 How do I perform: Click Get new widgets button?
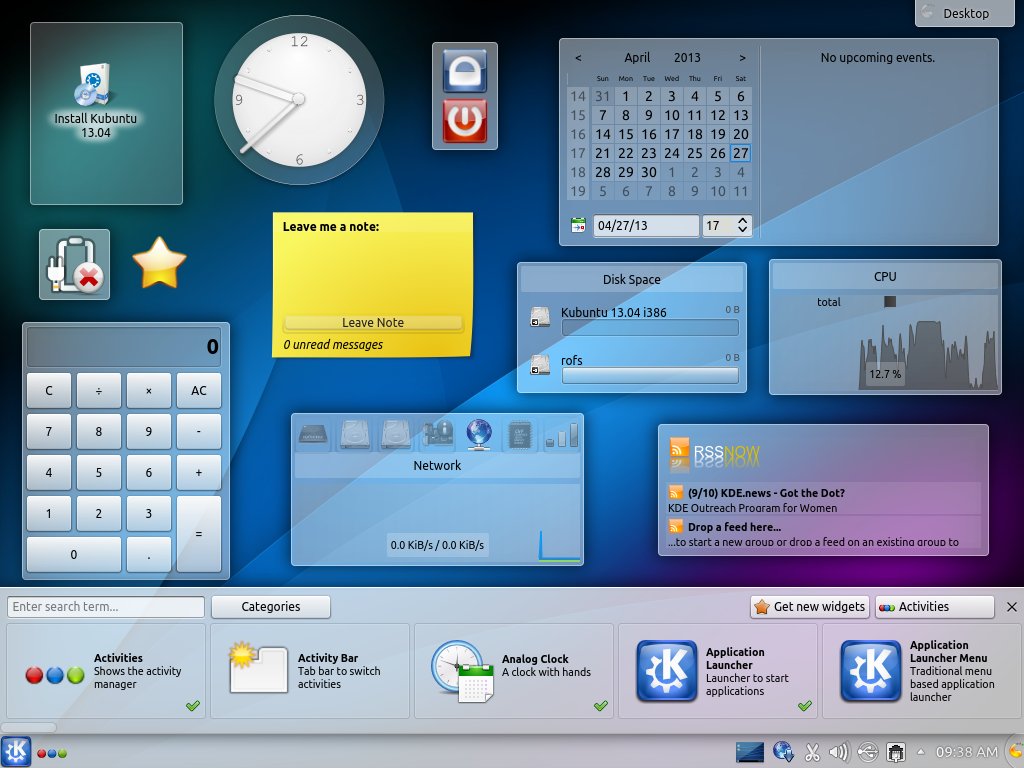pyautogui.click(x=809, y=606)
